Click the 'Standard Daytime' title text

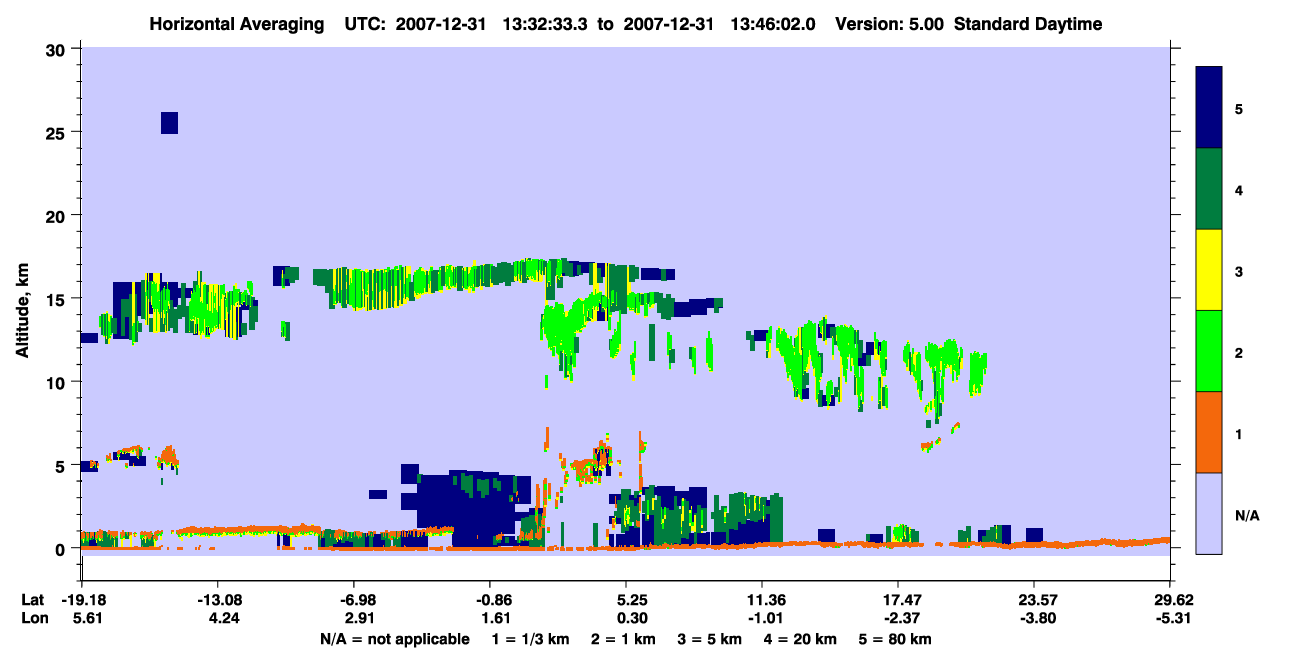click(1028, 24)
